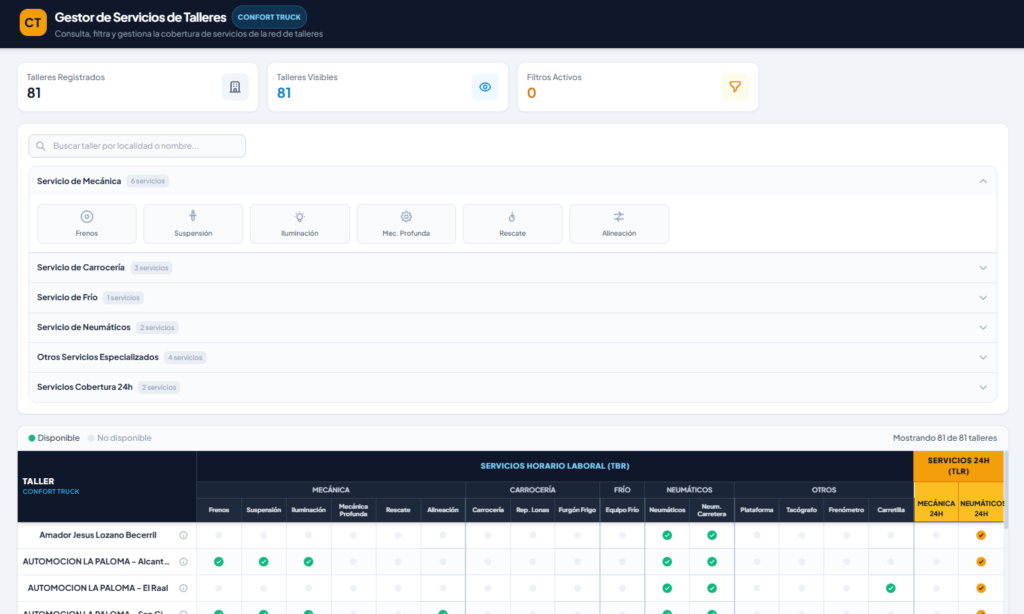
Task: Toggle the Frenos service filter
Action: coord(87,223)
